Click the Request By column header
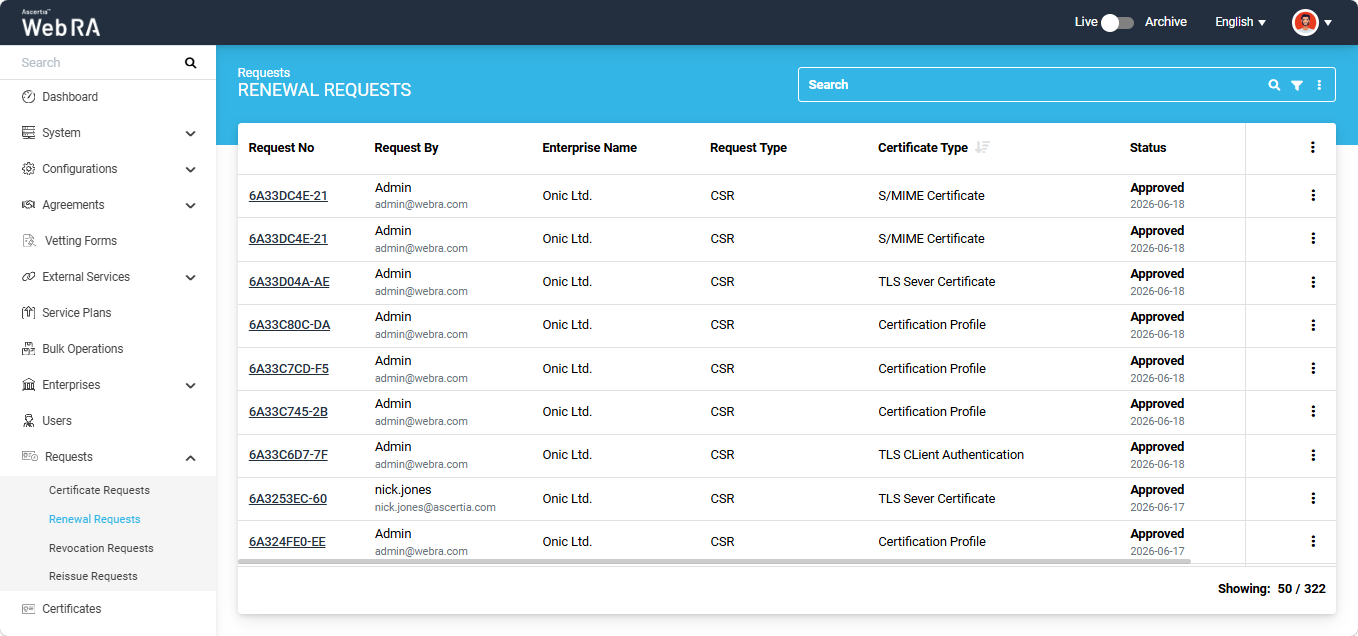The image size is (1358, 636). (x=406, y=148)
